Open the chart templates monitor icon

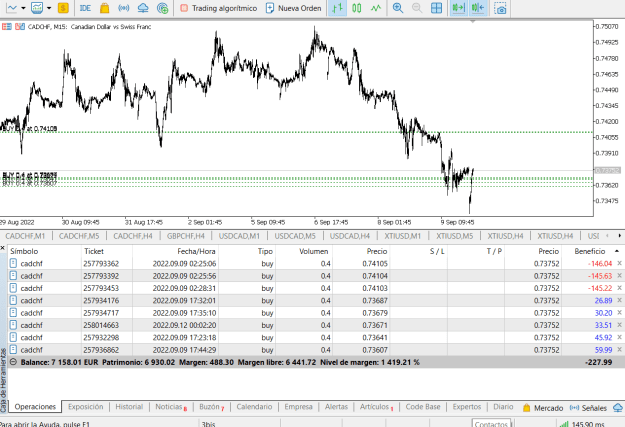point(37,8)
